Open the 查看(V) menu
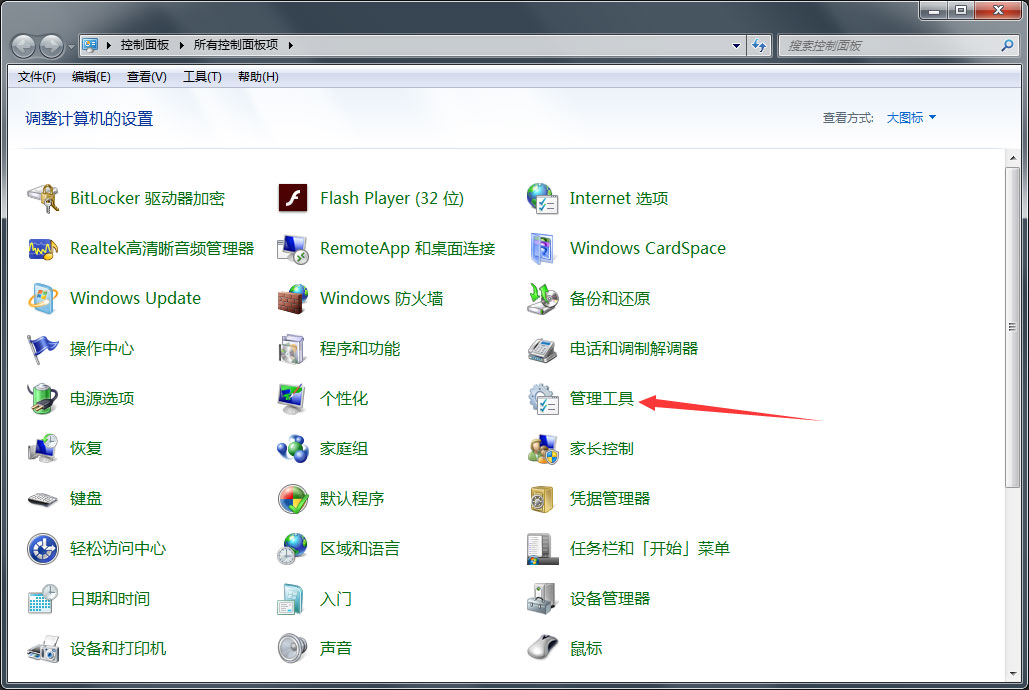Viewport: 1029px width, 690px height. point(146,77)
